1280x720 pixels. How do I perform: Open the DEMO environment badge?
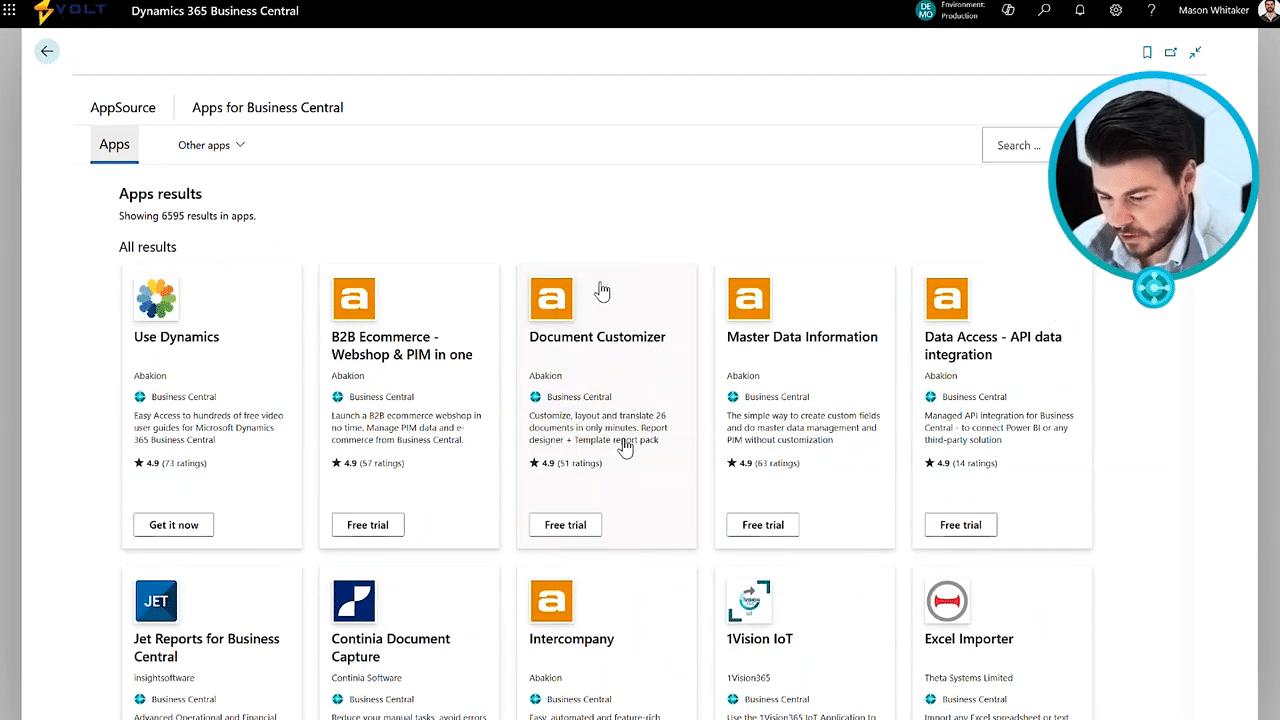pos(925,11)
